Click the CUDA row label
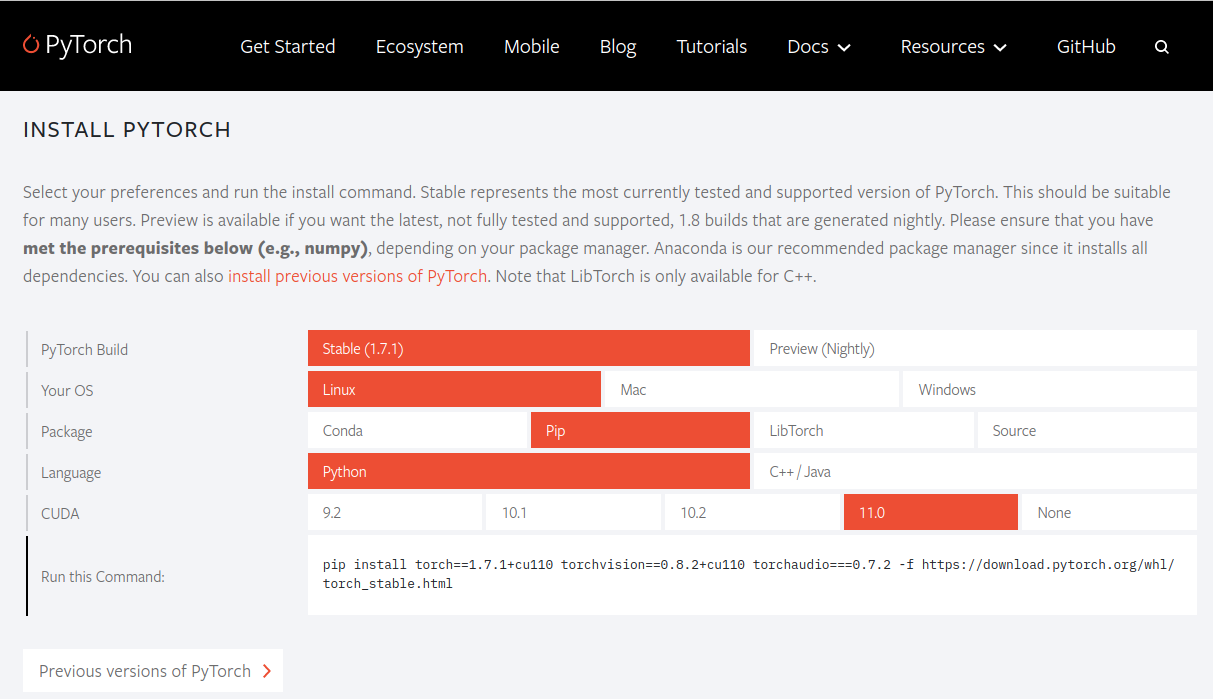 point(60,514)
